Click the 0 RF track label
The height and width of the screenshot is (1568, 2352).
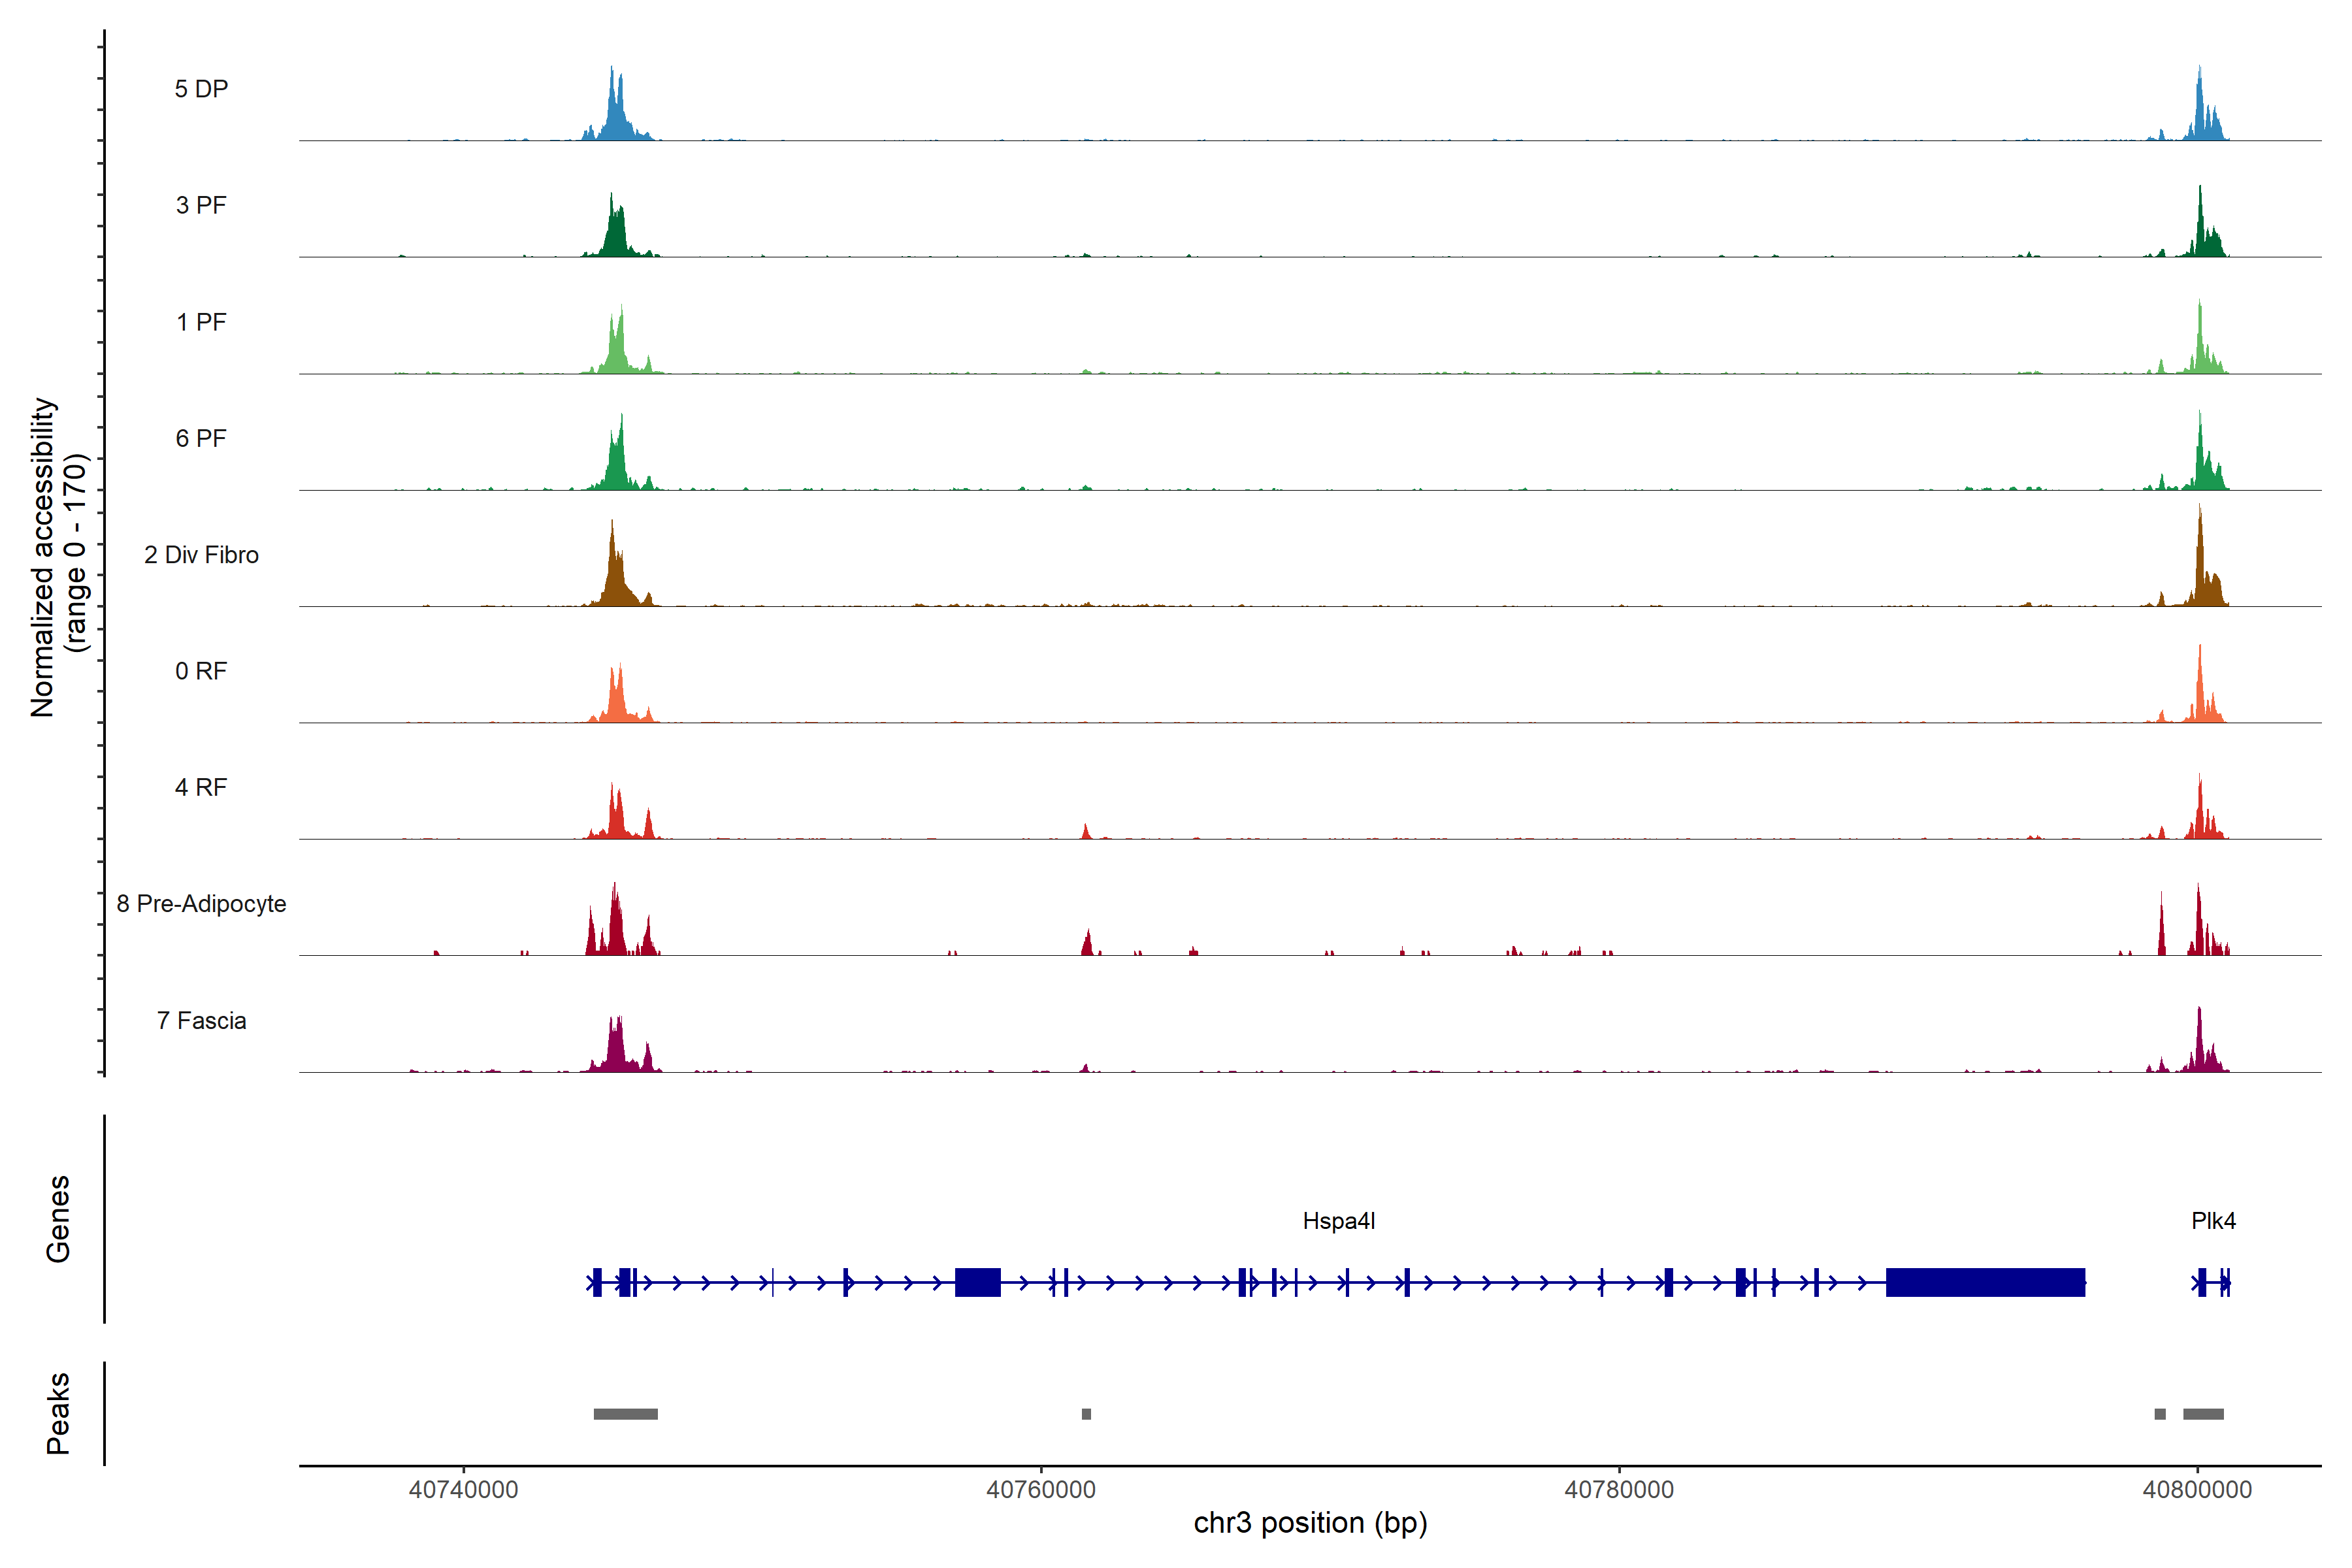201,671
